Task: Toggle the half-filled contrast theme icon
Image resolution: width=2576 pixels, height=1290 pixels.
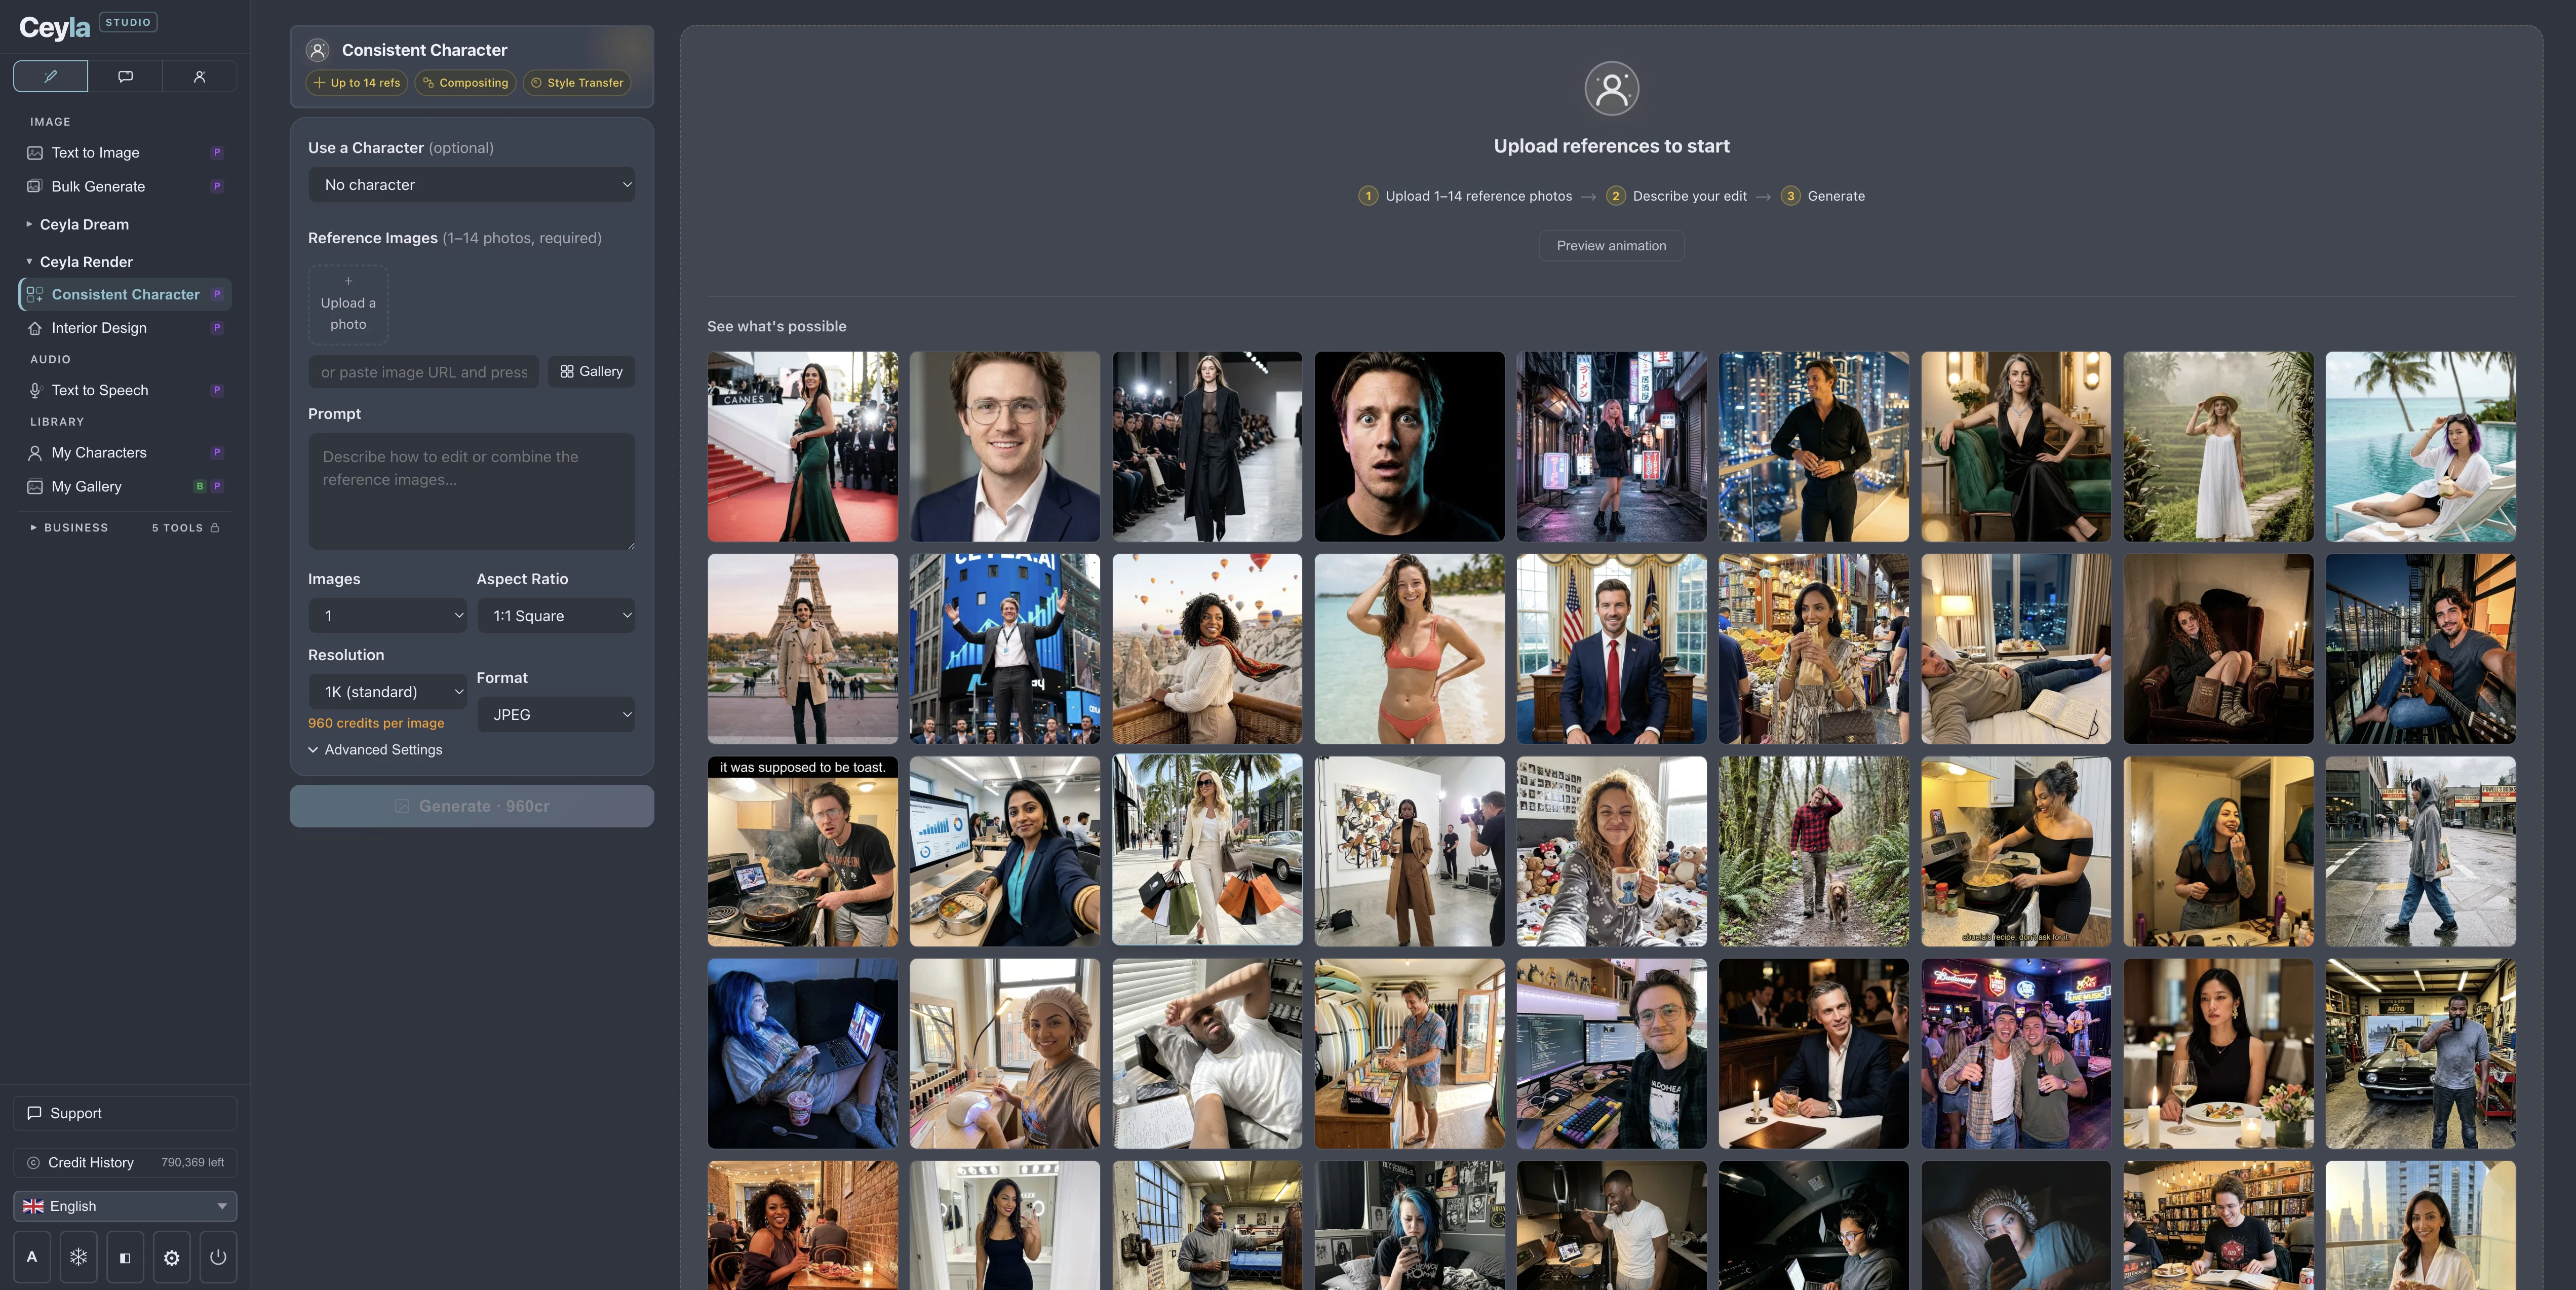Action: point(125,1257)
